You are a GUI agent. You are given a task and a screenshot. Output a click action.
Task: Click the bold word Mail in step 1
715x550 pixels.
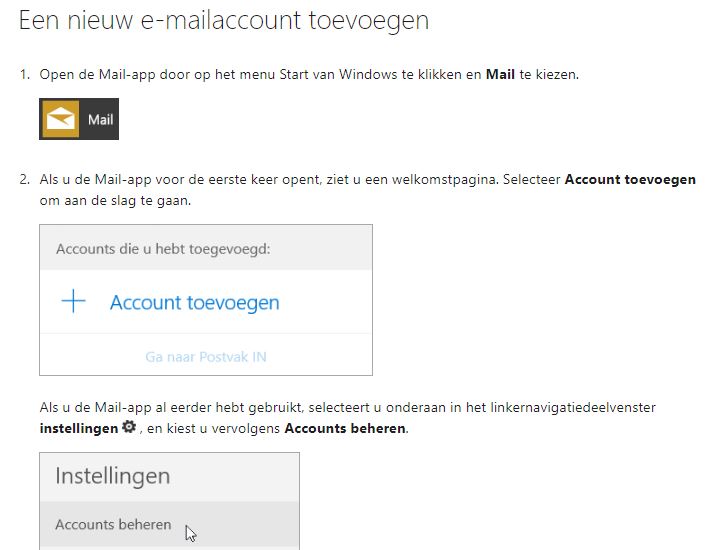500,74
